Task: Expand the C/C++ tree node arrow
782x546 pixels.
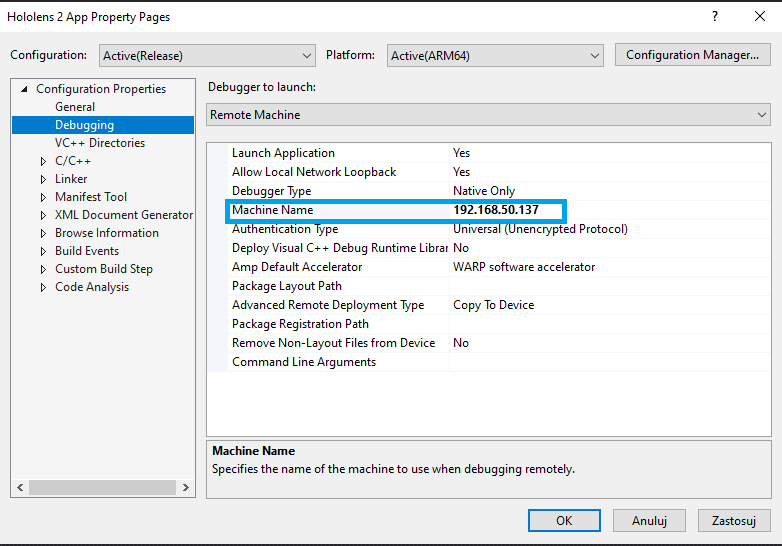Action: [x=43, y=161]
